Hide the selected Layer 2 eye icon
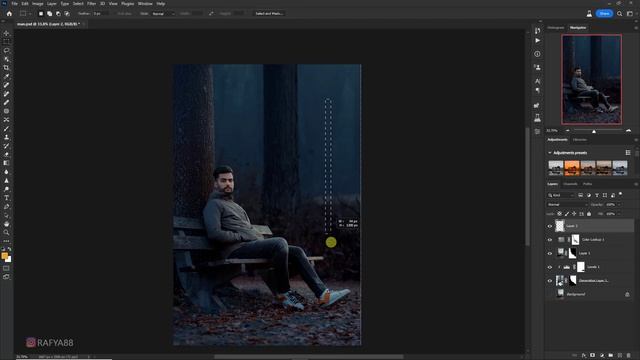This screenshot has width=640, height=360. (x=550, y=226)
